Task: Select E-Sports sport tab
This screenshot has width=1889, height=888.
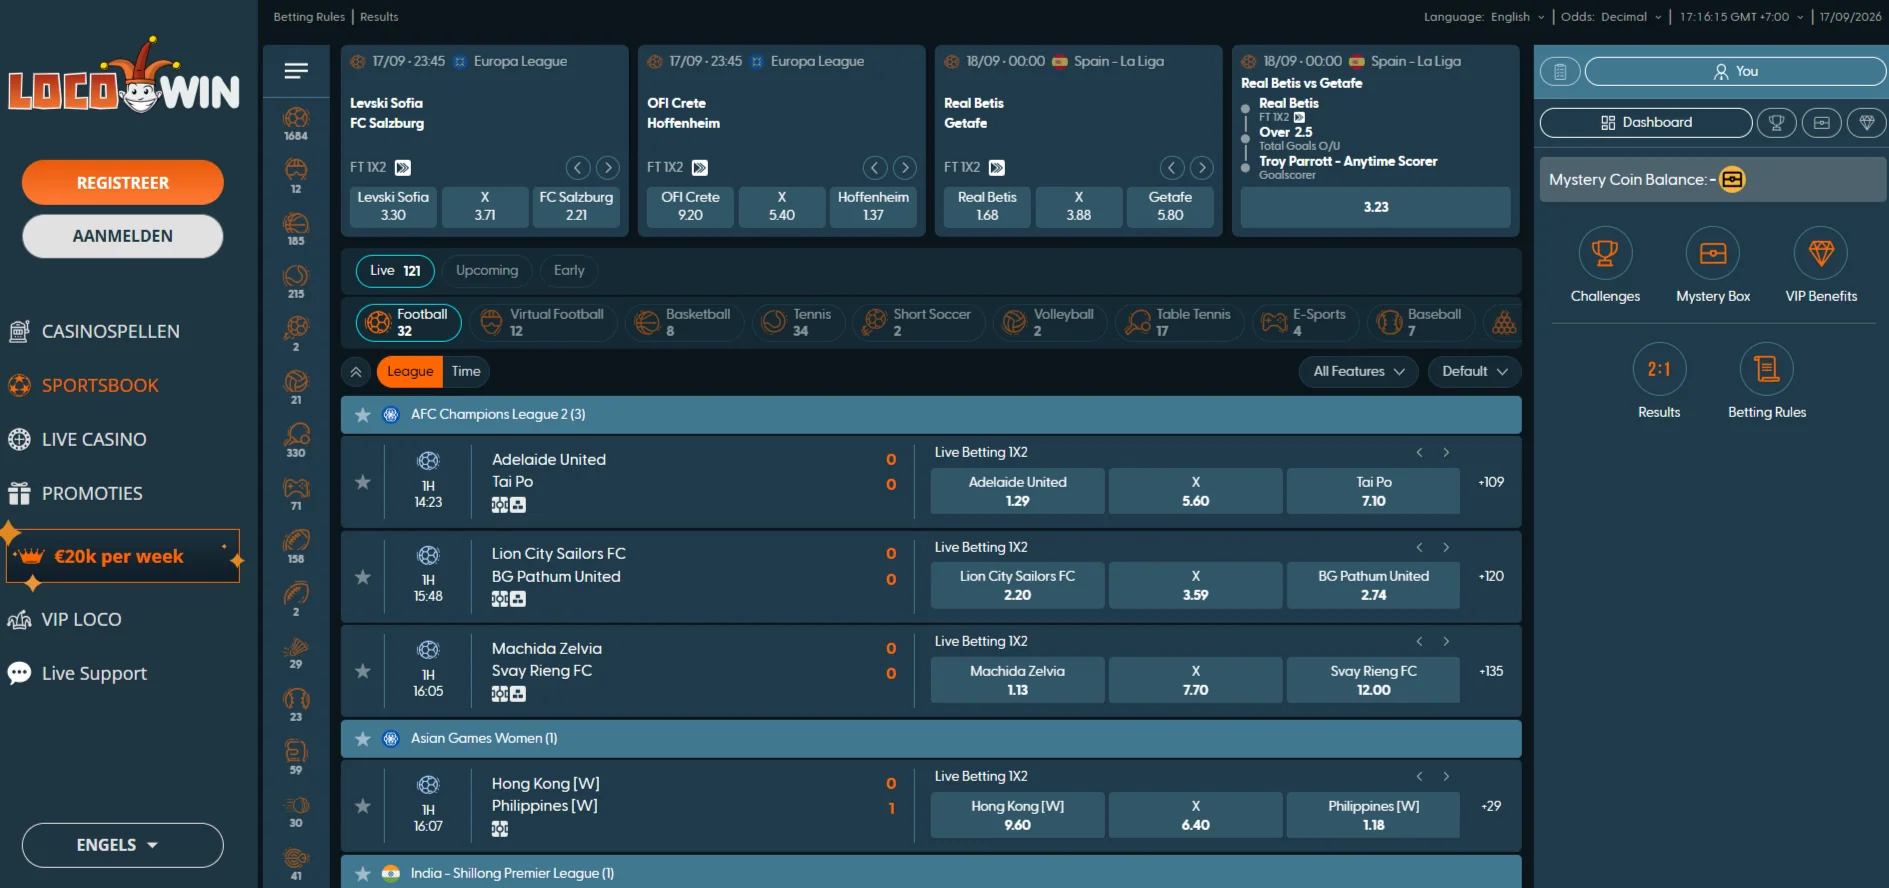Action: click(x=1306, y=322)
